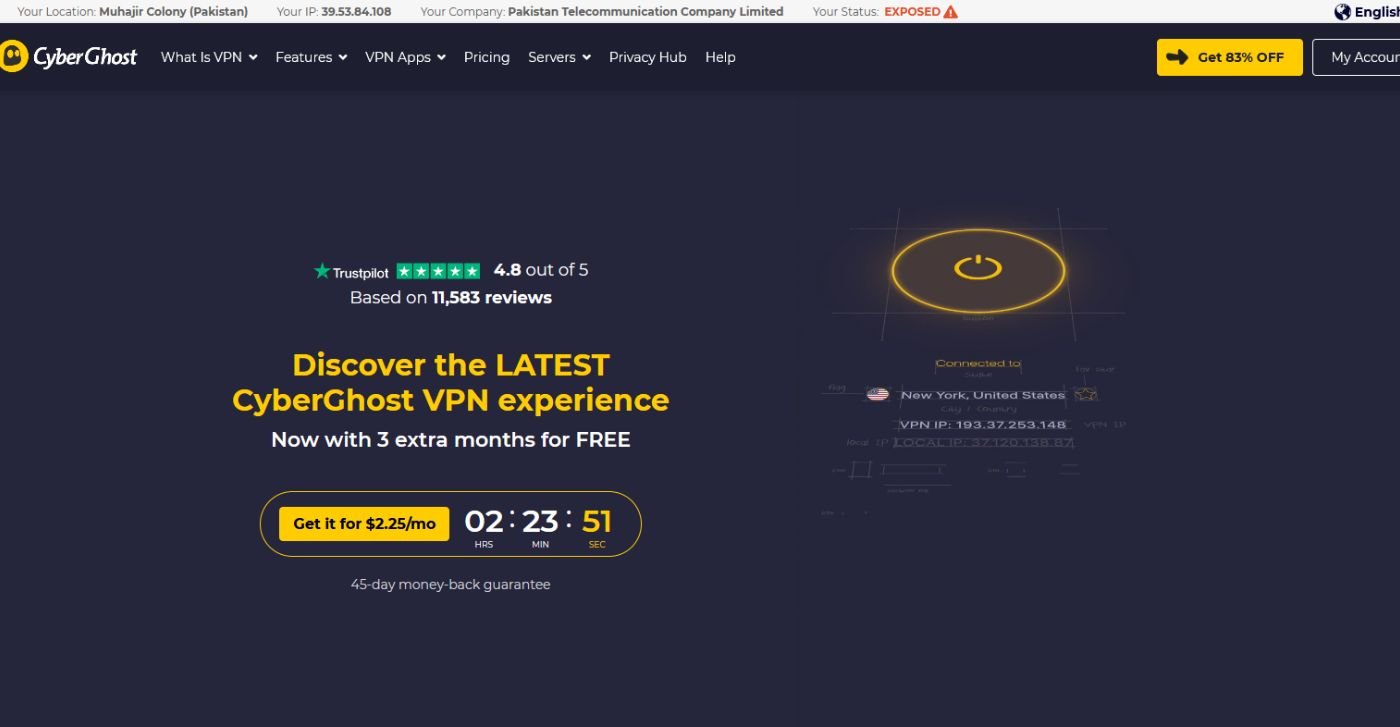This screenshot has width=1400, height=727.
Task: Click the countdown timer hours value
Action: pos(484,521)
